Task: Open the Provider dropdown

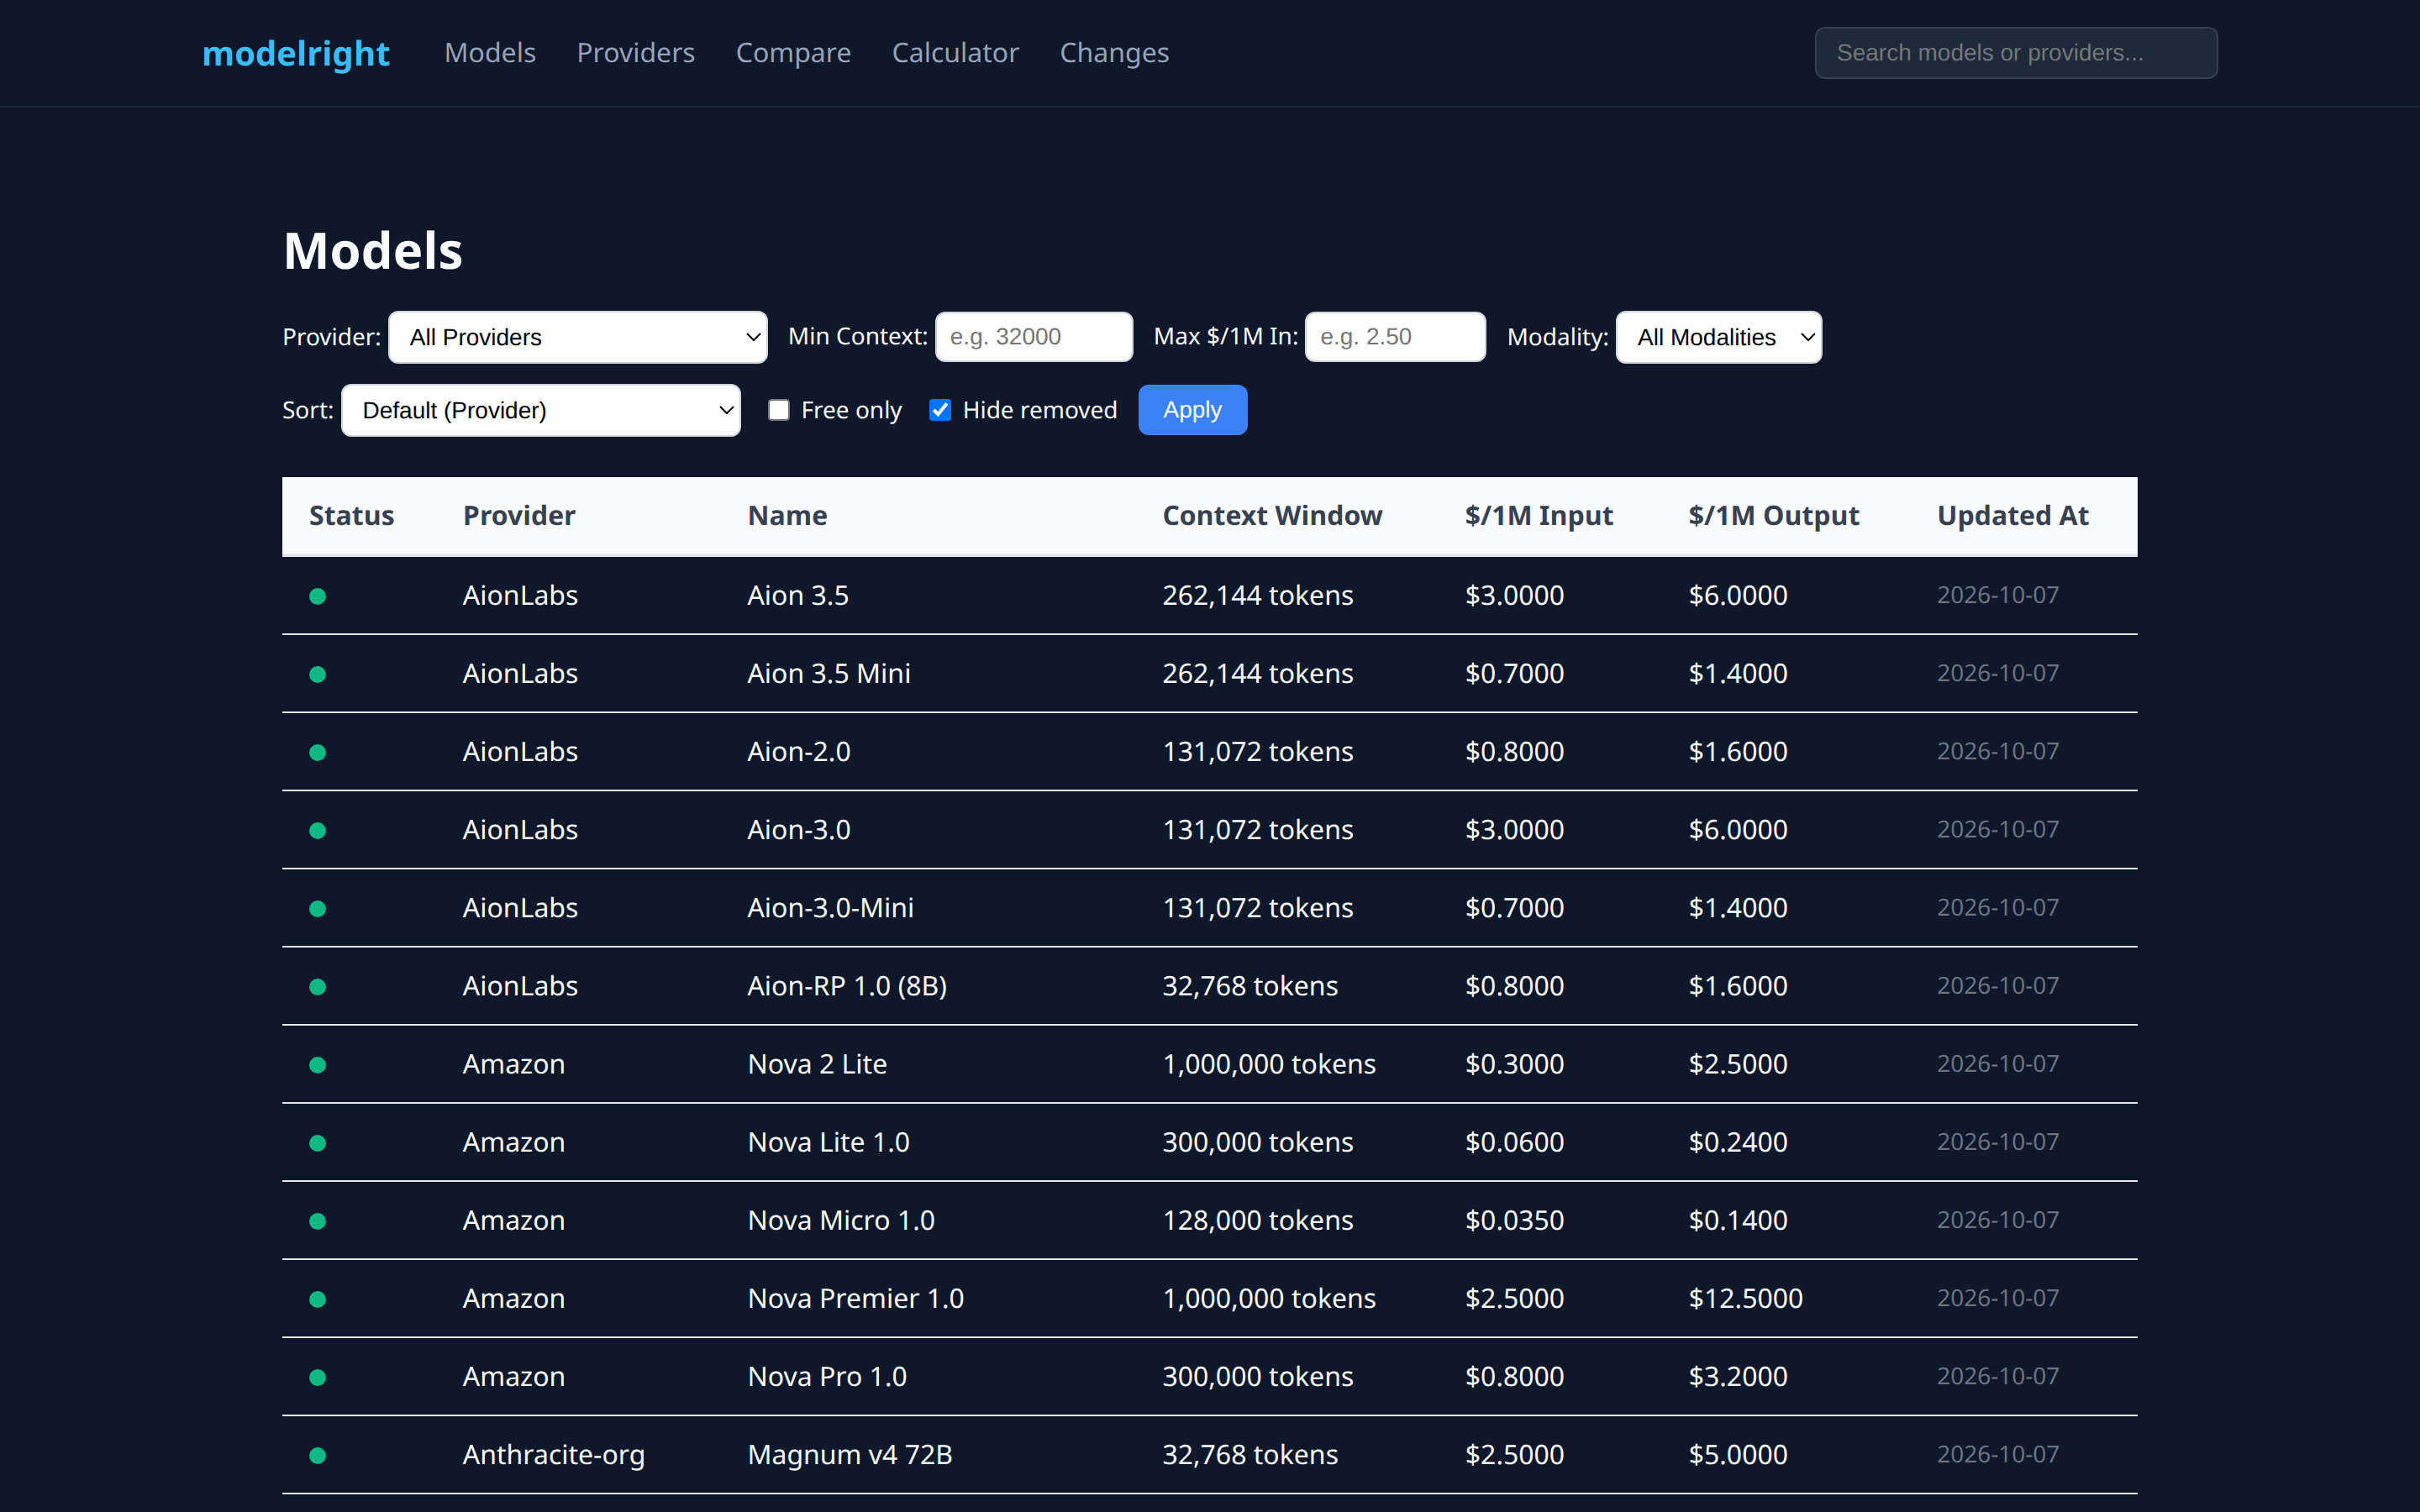Action: (x=578, y=337)
